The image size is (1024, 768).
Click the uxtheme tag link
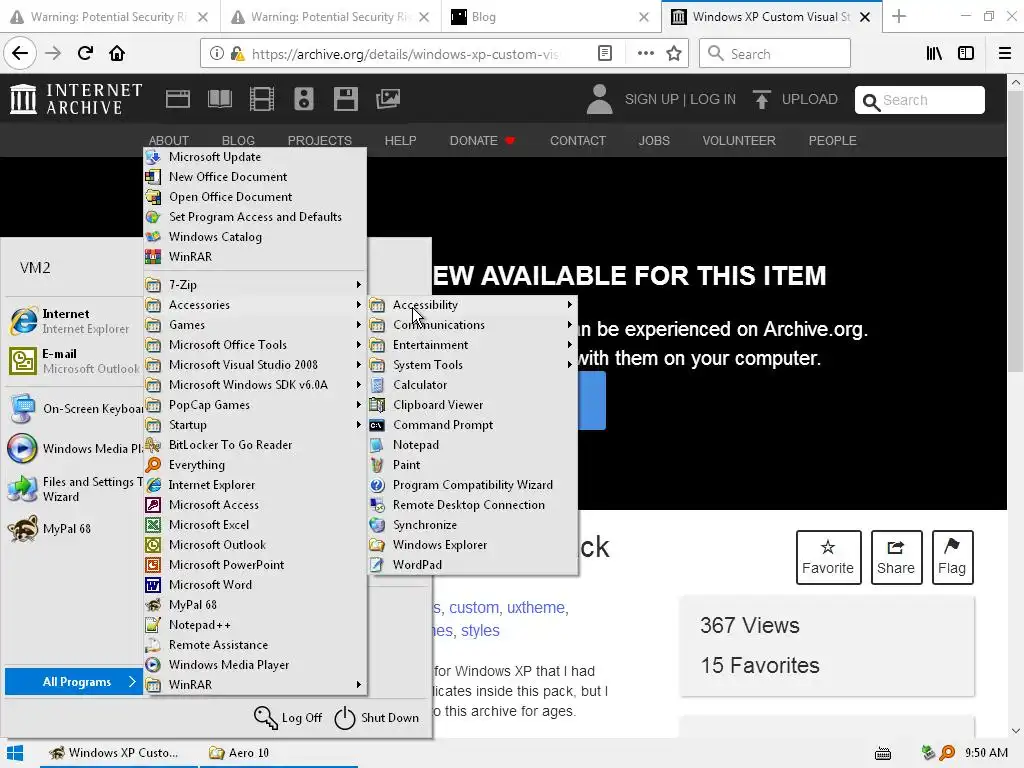pyautogui.click(x=536, y=607)
